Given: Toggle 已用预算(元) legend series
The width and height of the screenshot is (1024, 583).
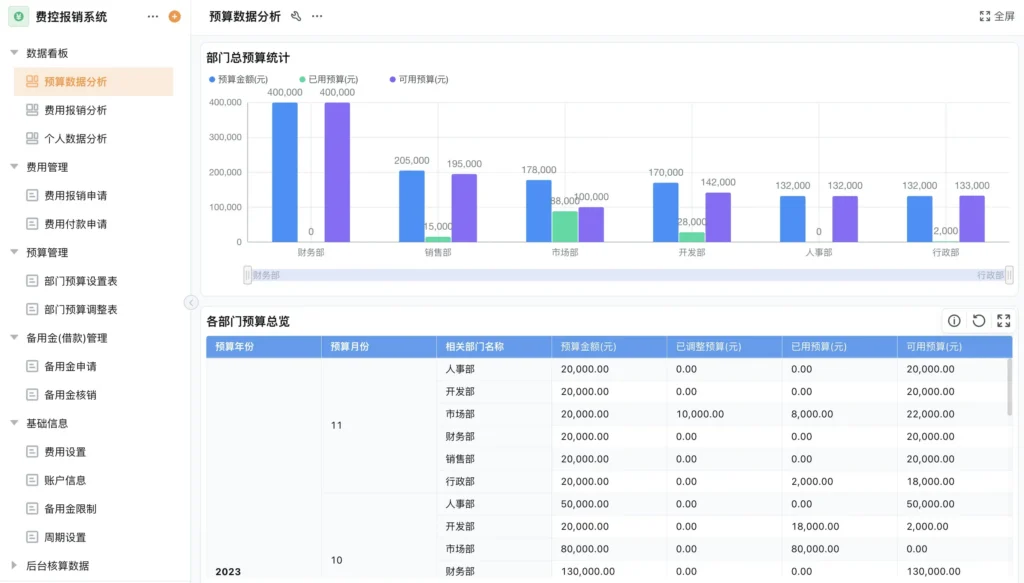Looking at the screenshot, I should point(328,79).
